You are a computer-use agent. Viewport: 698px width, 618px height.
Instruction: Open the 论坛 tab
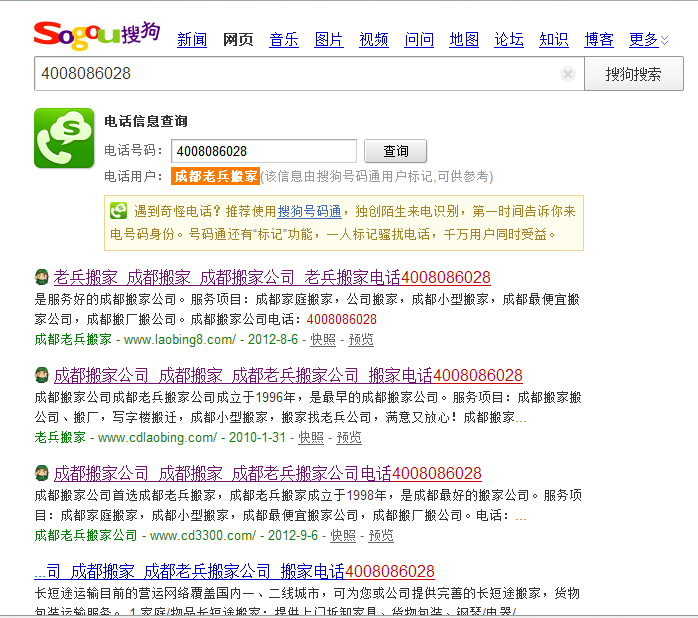(x=509, y=40)
